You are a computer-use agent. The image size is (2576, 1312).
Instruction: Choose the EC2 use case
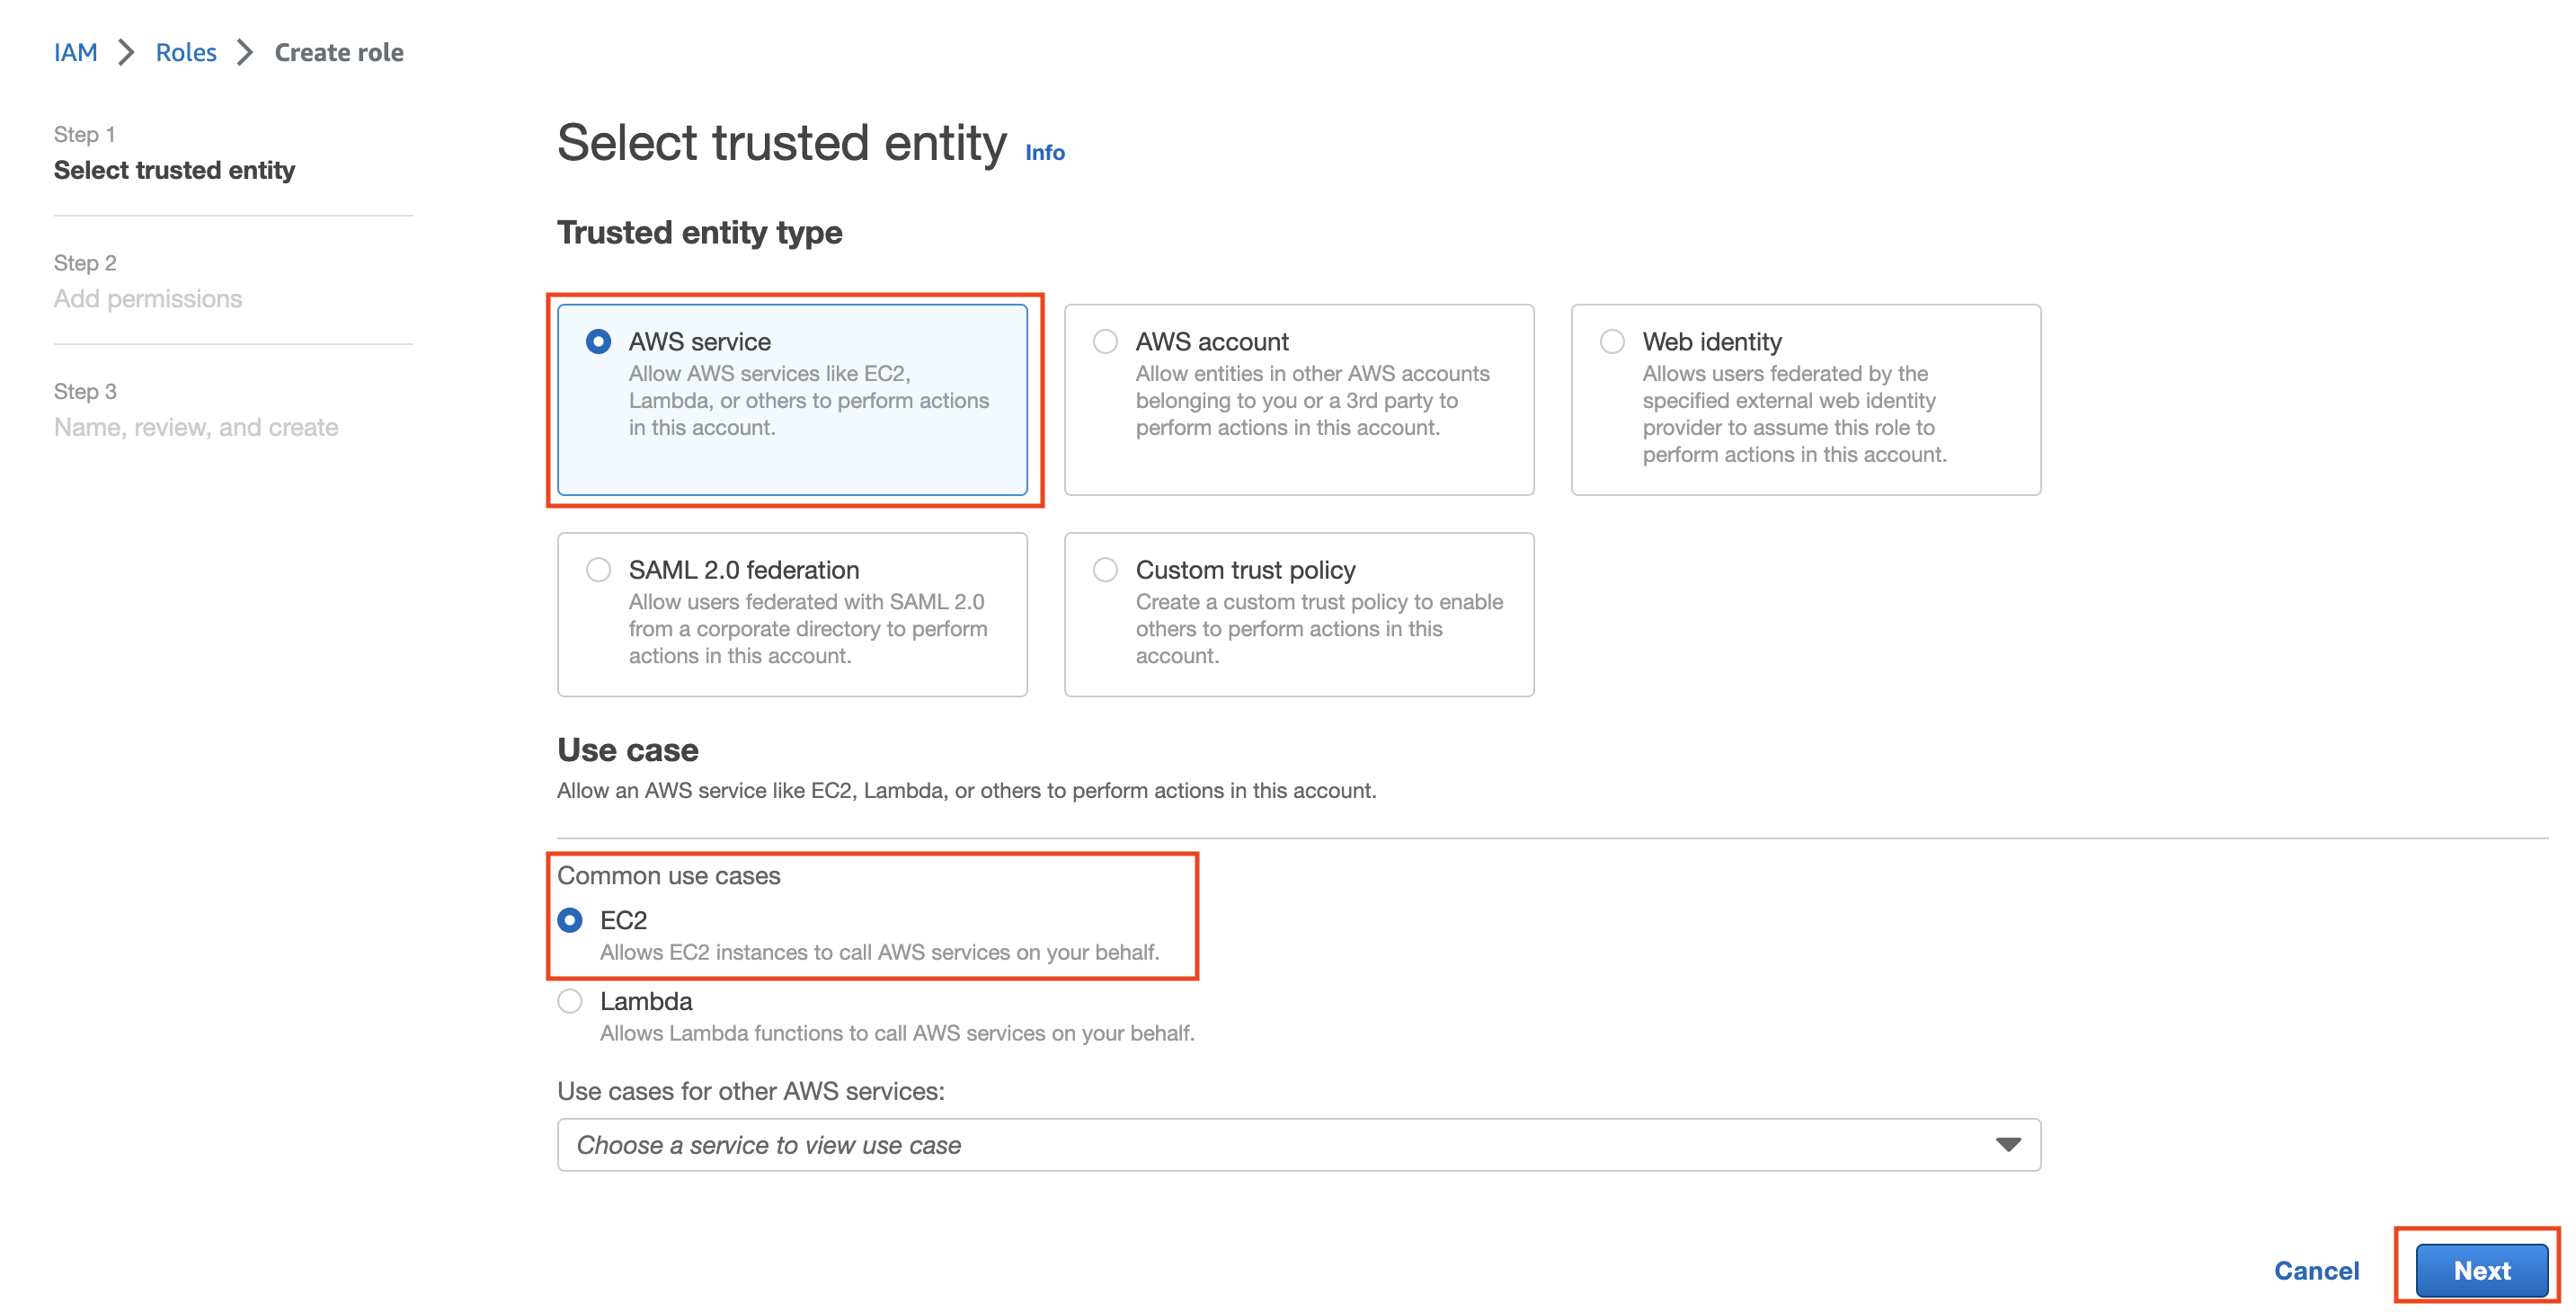pyautogui.click(x=570, y=920)
